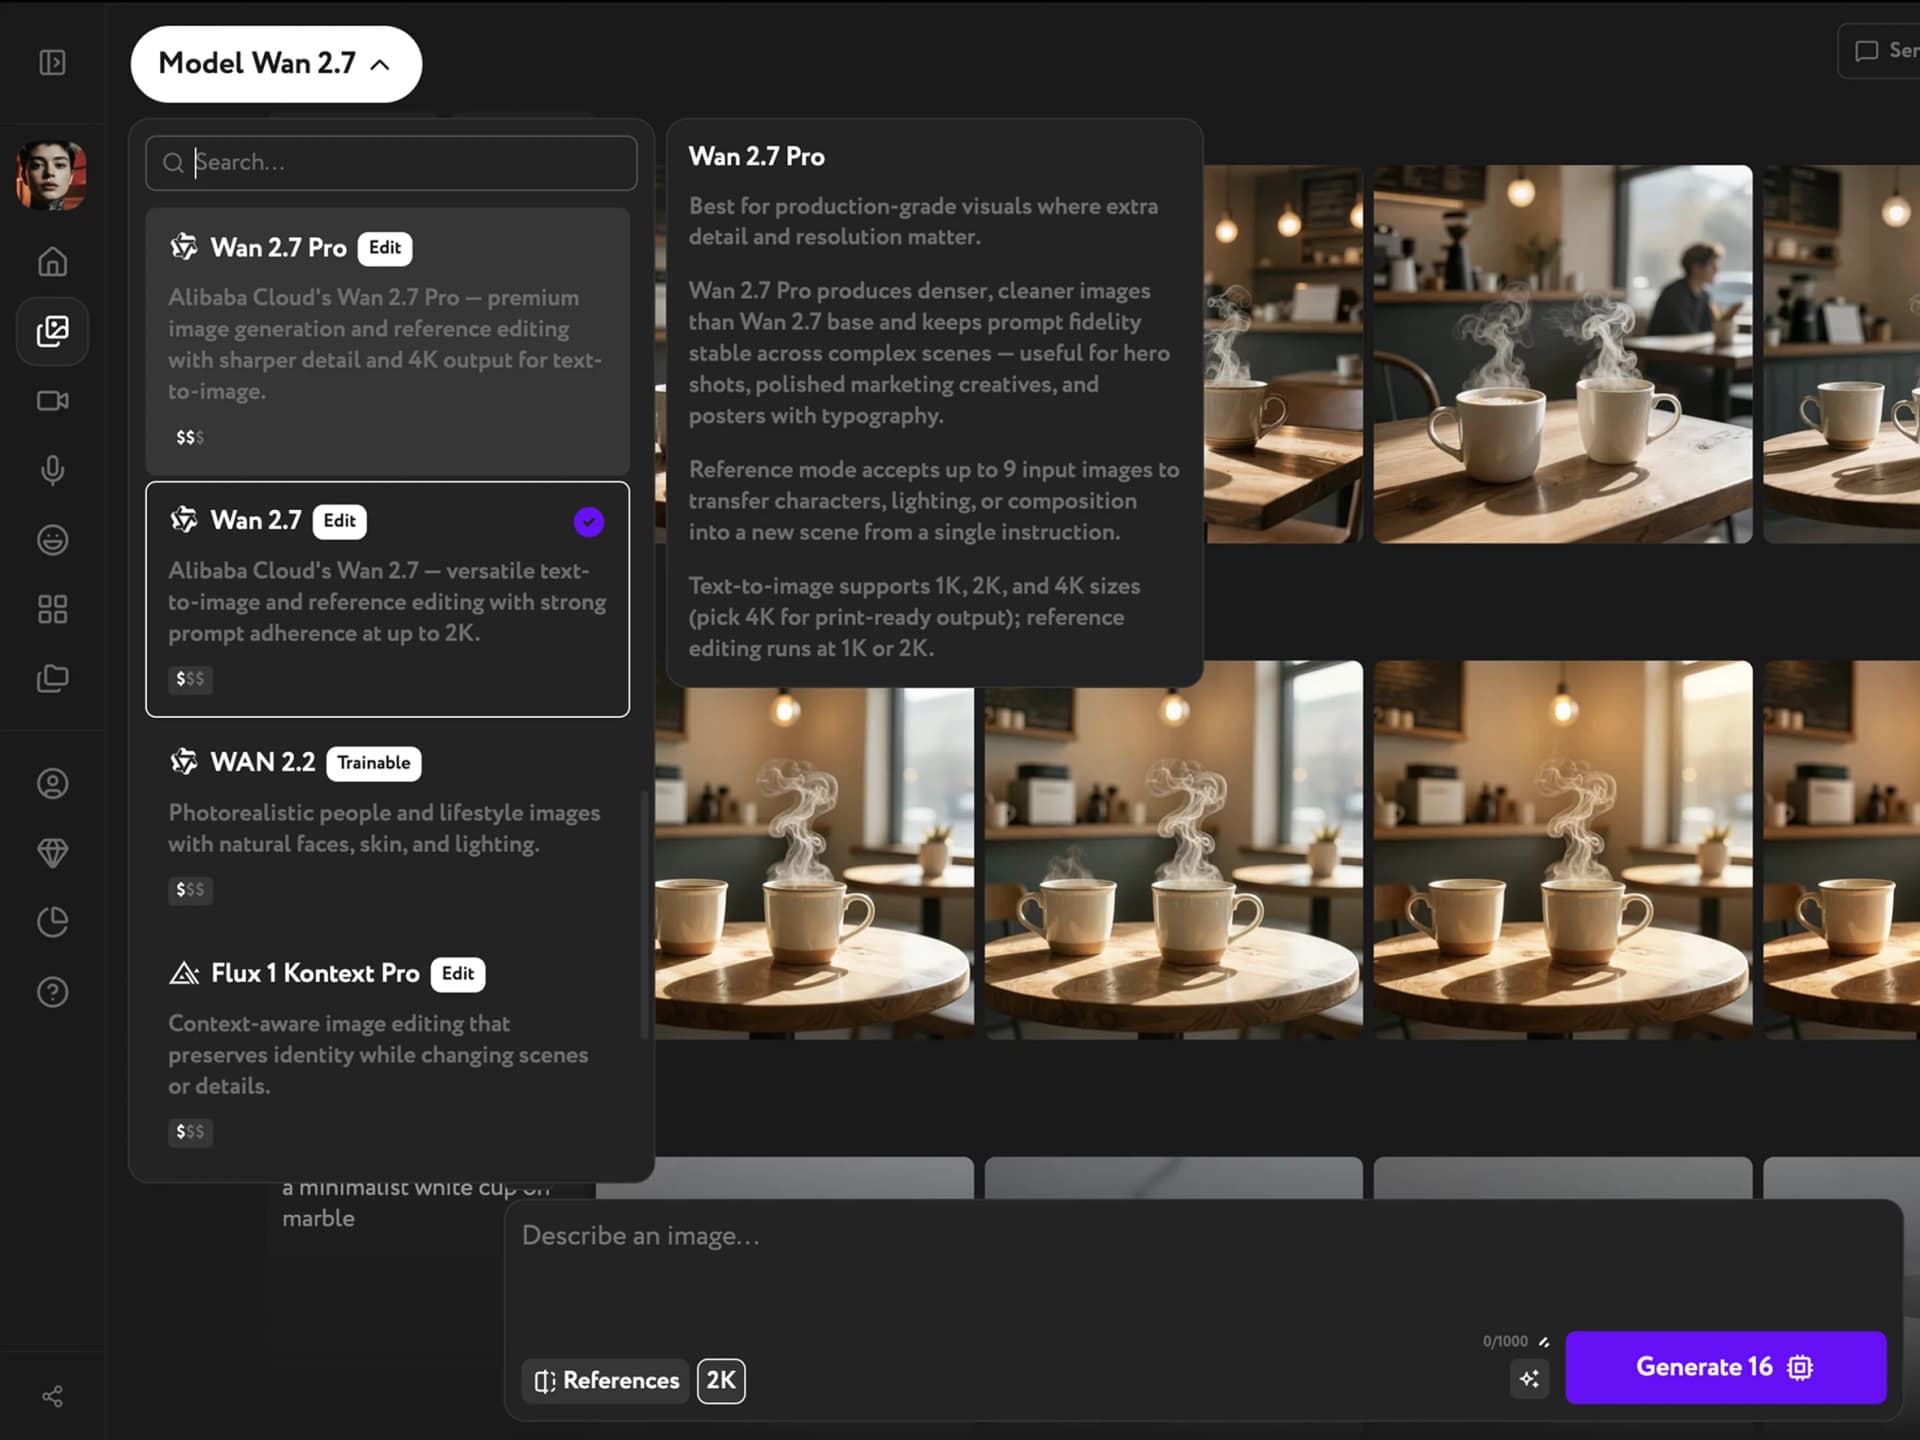
Task: Go to the Home icon in sidebar
Action: 52,262
